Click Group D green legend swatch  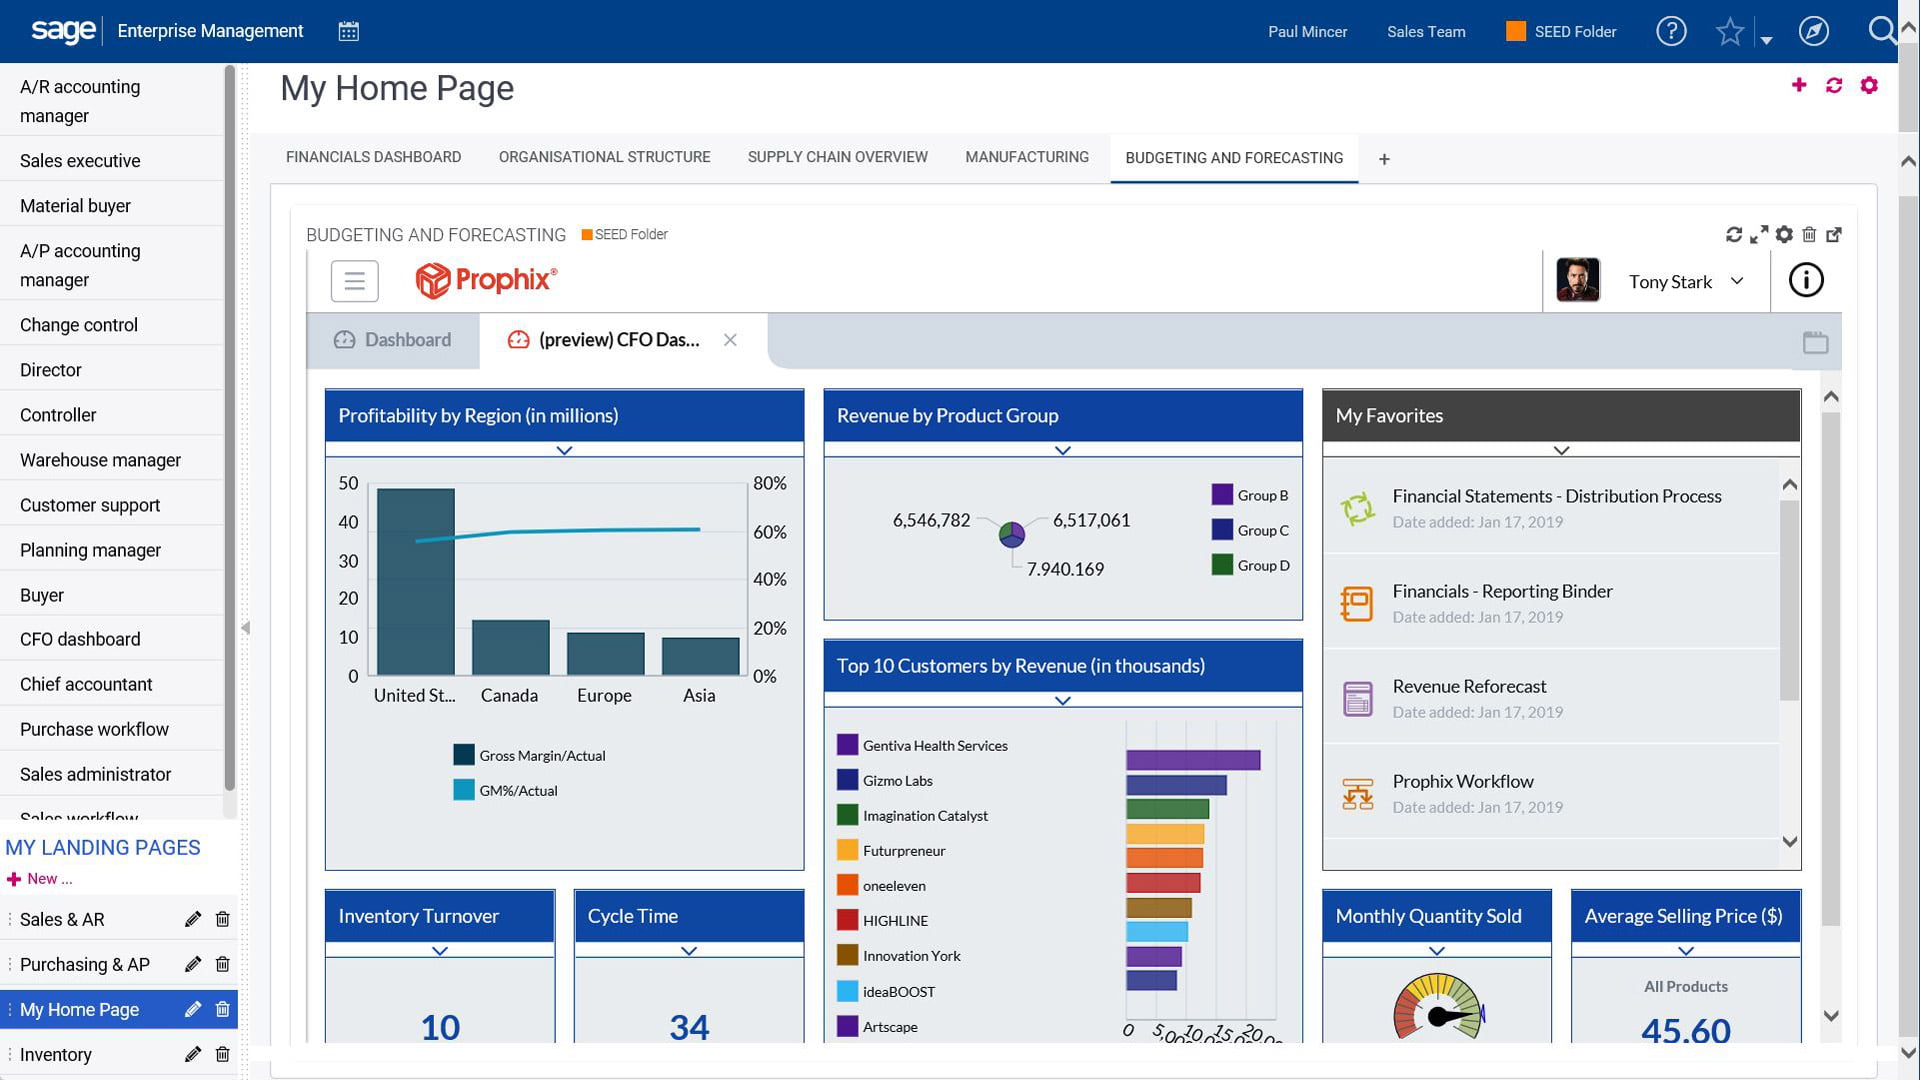(x=1222, y=565)
